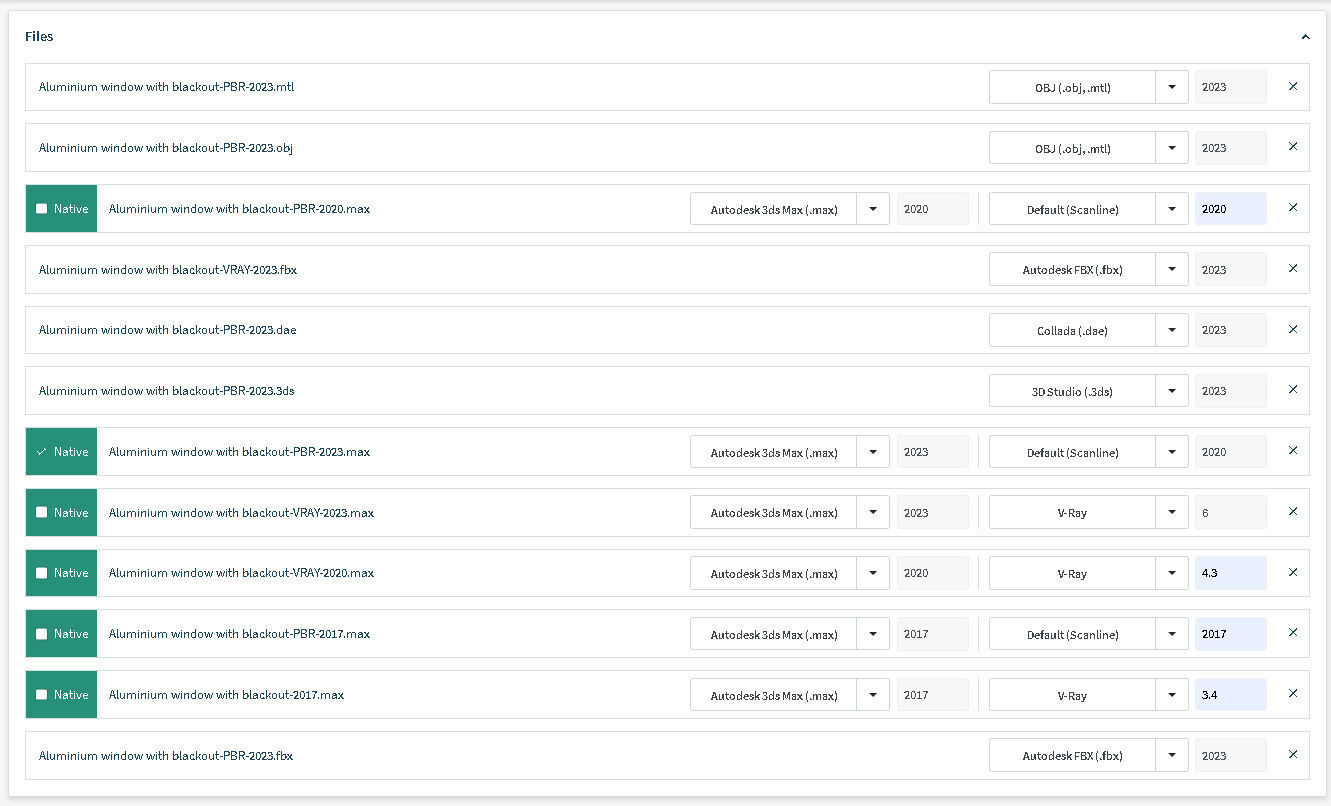Select file name Aluminium window with blackout-PBR-2023.mtl
Viewport: 1331px width, 806px height.
coord(166,87)
